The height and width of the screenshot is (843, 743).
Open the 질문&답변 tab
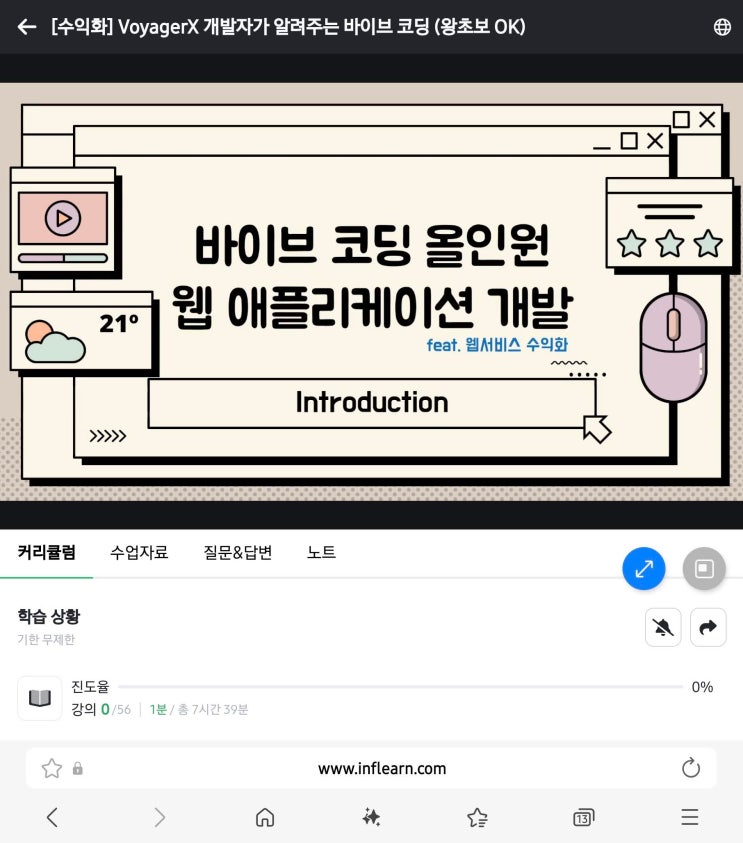[238, 552]
